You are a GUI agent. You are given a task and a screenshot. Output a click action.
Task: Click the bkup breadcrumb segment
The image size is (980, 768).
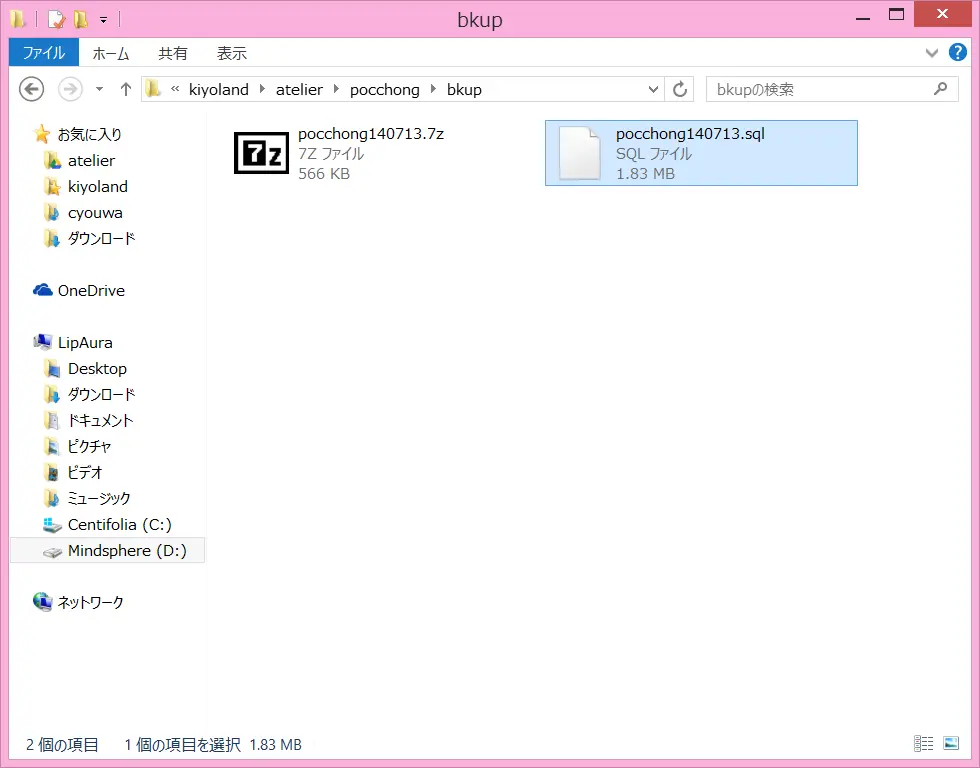(464, 89)
